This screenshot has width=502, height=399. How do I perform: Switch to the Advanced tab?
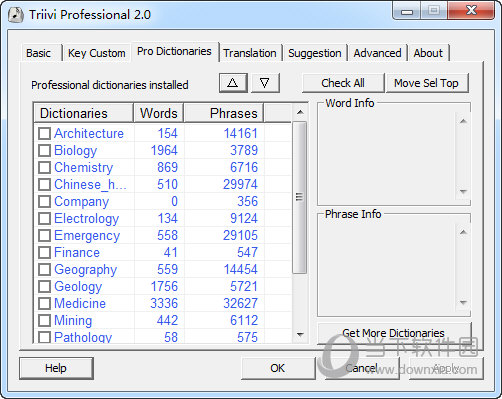(x=377, y=53)
